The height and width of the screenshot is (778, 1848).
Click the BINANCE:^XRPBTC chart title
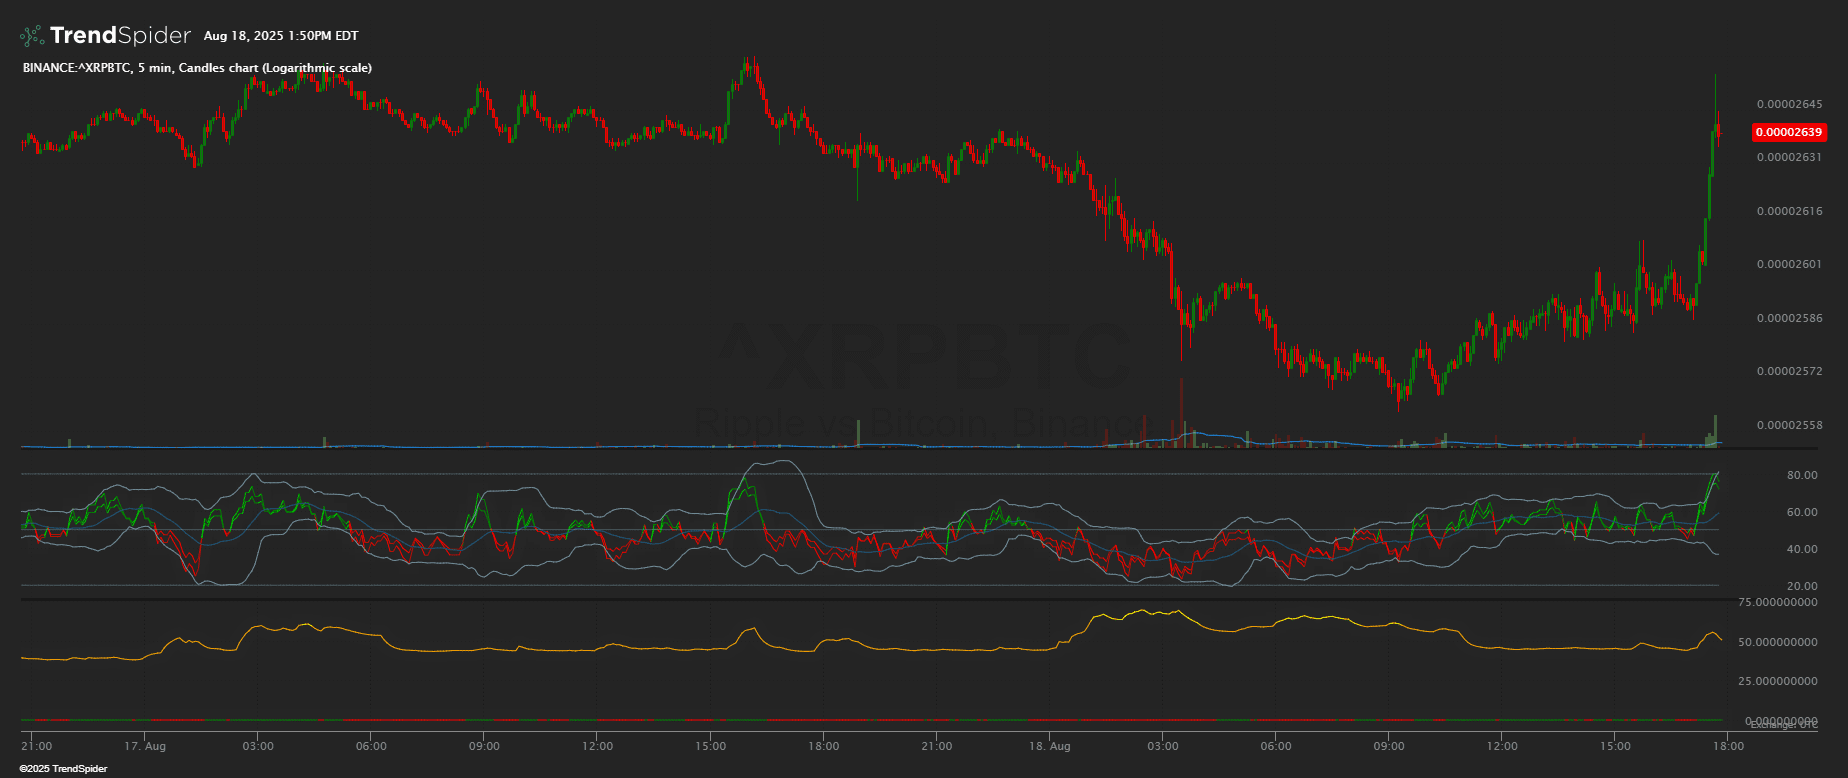[197, 68]
